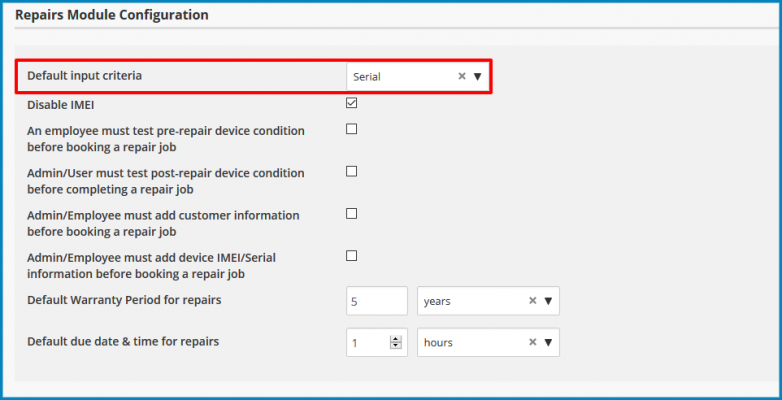Expand the years warranty unit dropdown arrow

pos(548,301)
